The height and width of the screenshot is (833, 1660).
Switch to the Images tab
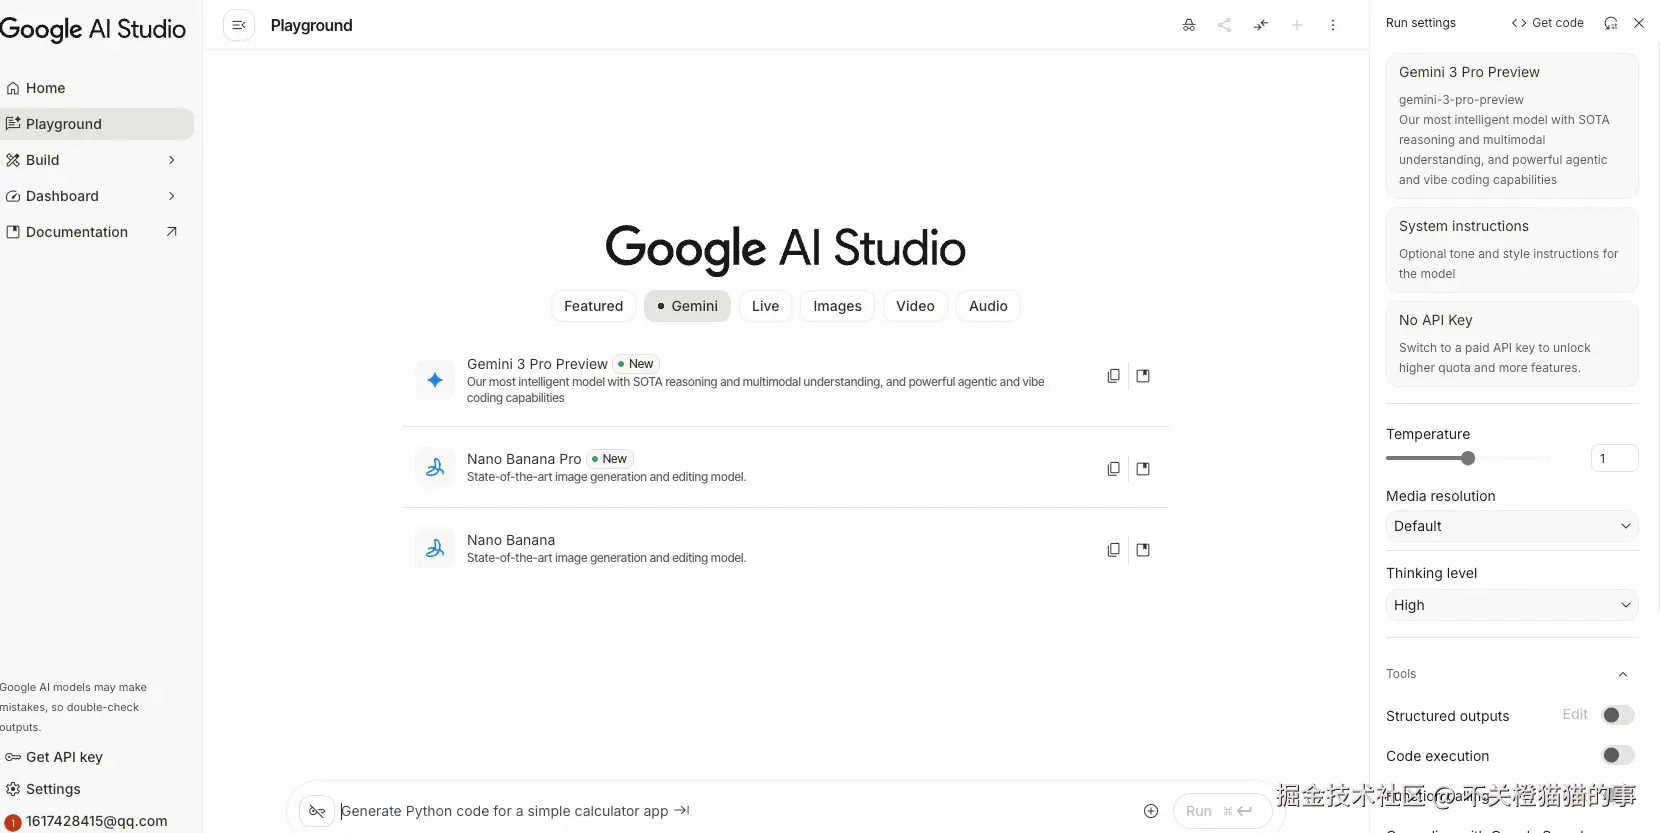(837, 306)
